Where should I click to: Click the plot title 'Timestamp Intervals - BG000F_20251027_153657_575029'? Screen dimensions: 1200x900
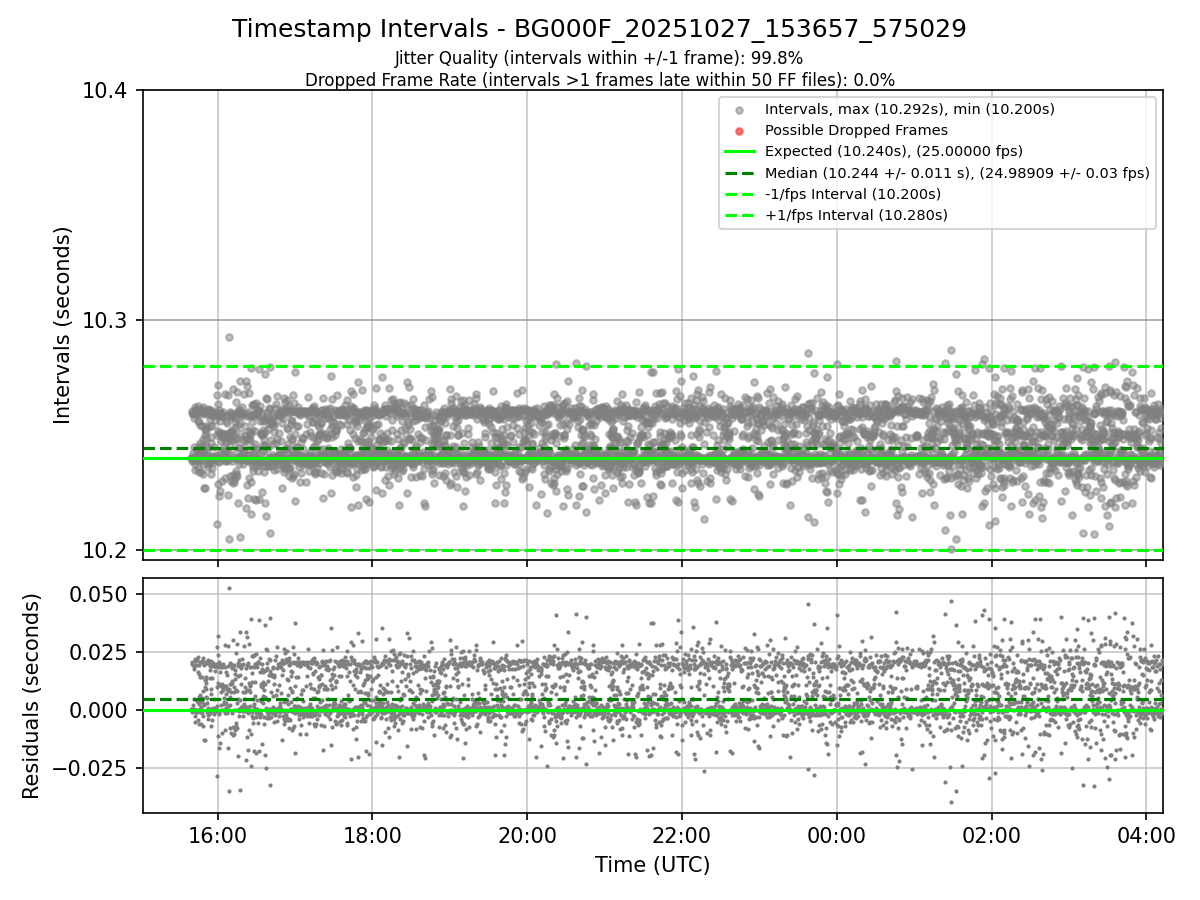click(599, 29)
